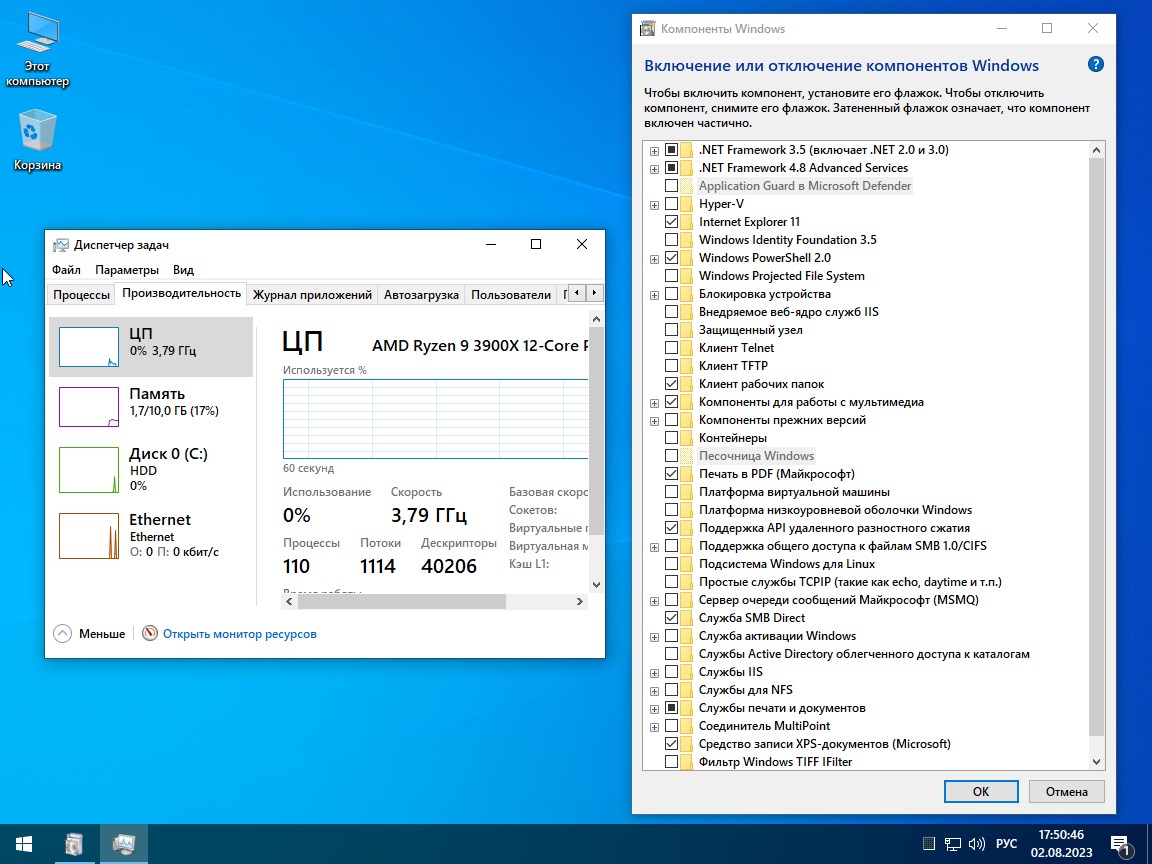This screenshot has width=1152, height=864.
Task: Click the volume icon in system tray
Action: click(975, 843)
